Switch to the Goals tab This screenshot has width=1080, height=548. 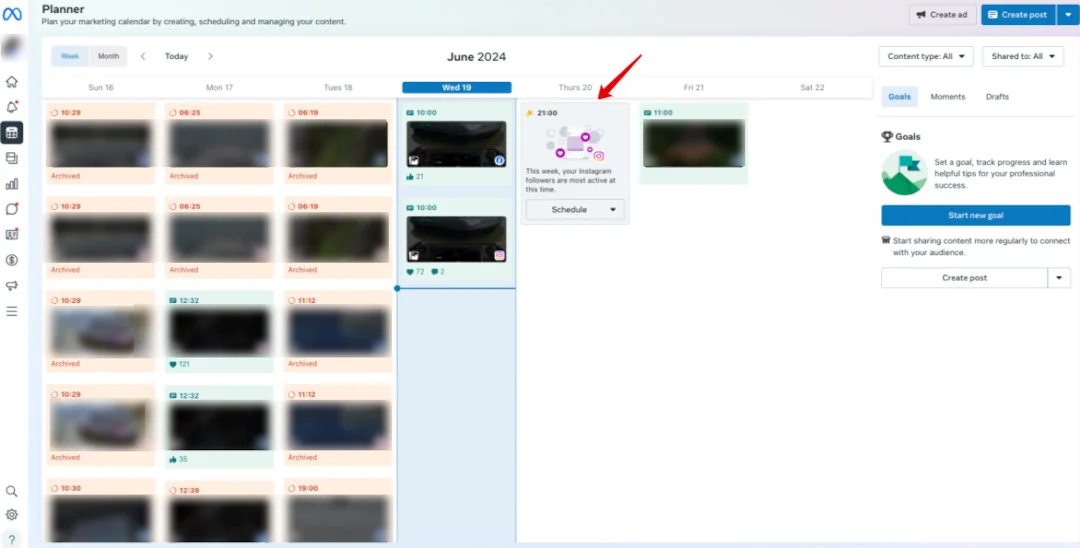click(900, 97)
